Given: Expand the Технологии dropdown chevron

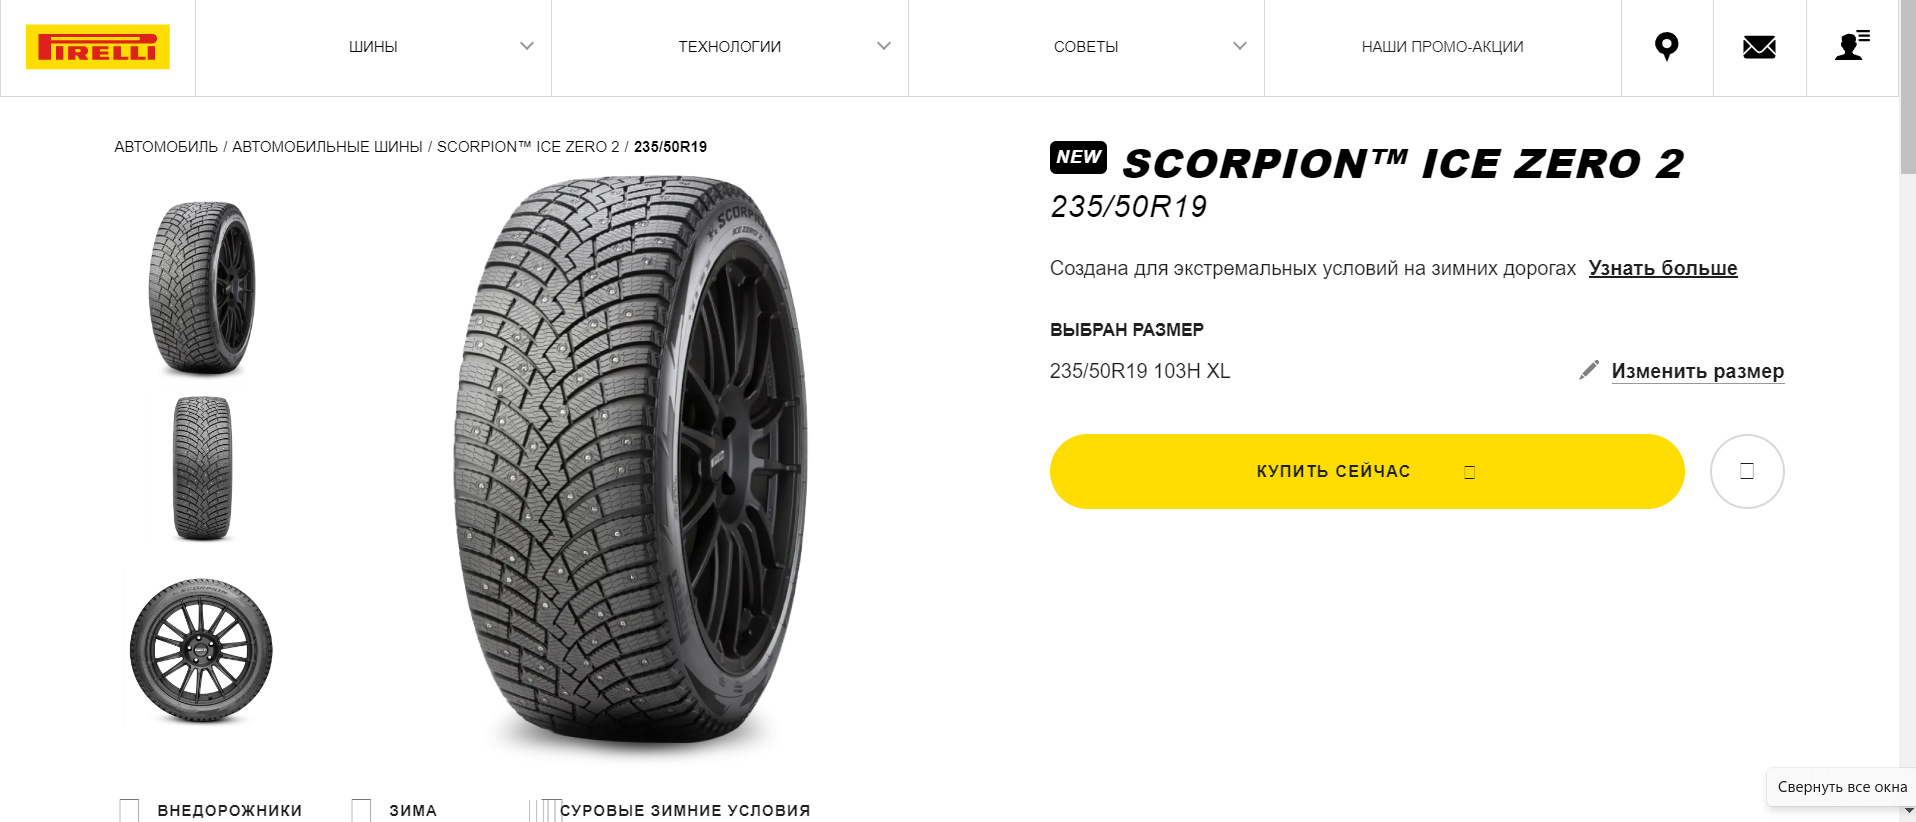Looking at the screenshot, I should pos(883,47).
